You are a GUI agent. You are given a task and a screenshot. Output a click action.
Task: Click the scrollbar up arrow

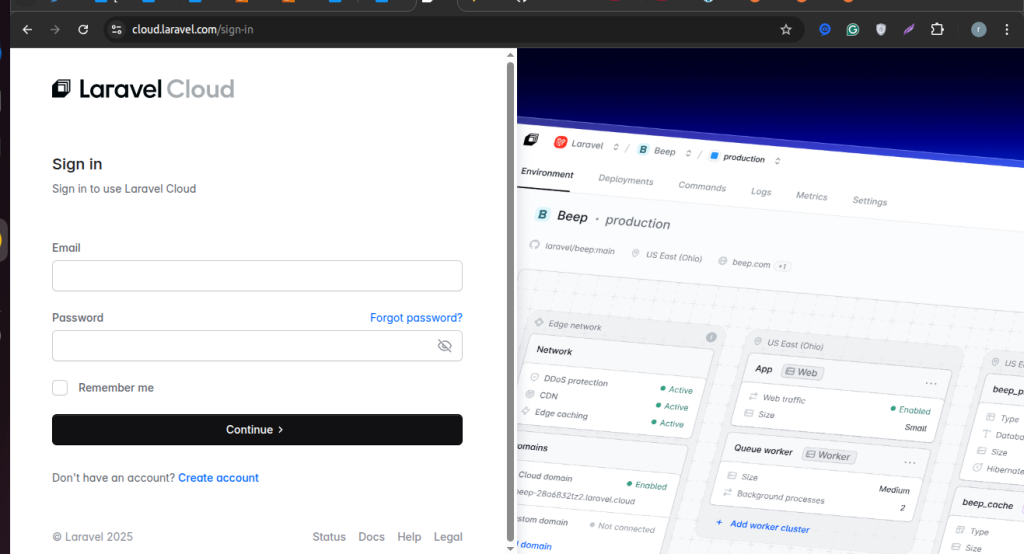click(511, 55)
